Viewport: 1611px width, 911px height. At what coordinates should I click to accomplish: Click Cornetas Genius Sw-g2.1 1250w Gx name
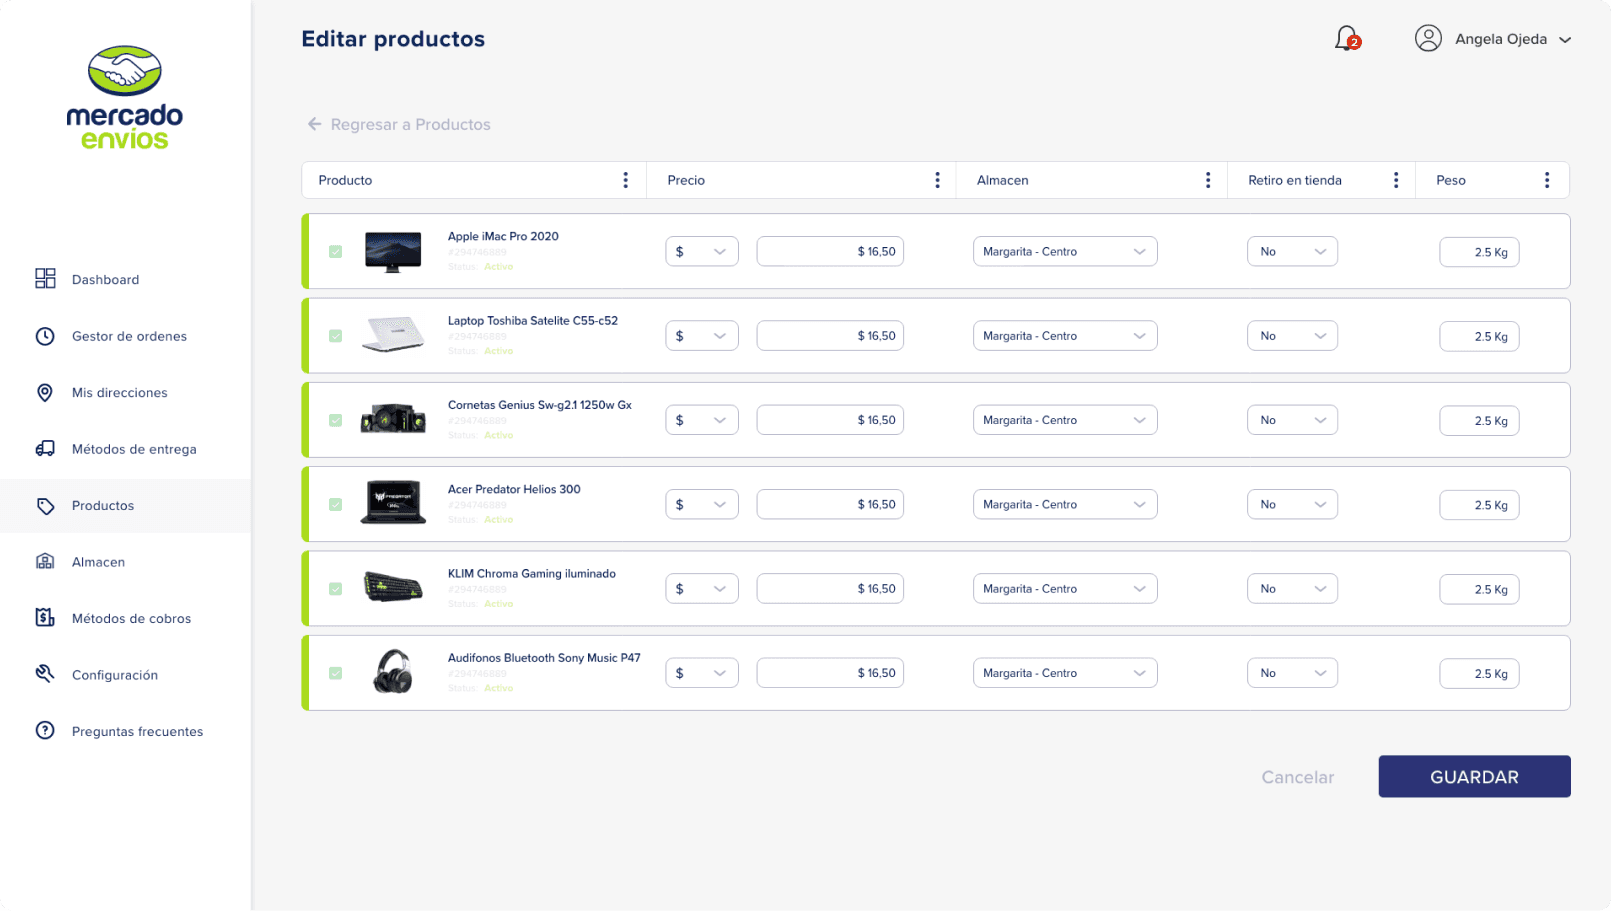[x=540, y=405]
